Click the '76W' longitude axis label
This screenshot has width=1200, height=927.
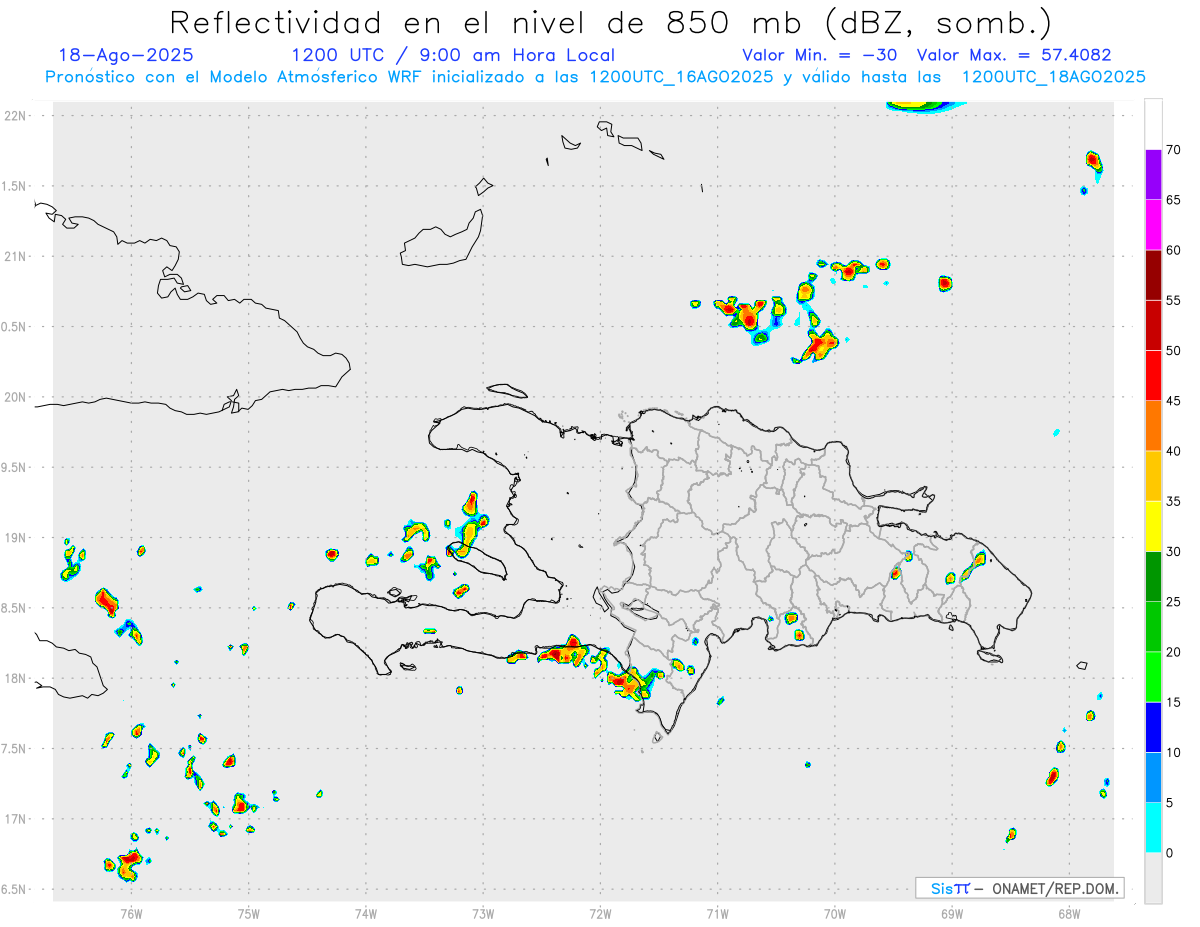coord(131,913)
